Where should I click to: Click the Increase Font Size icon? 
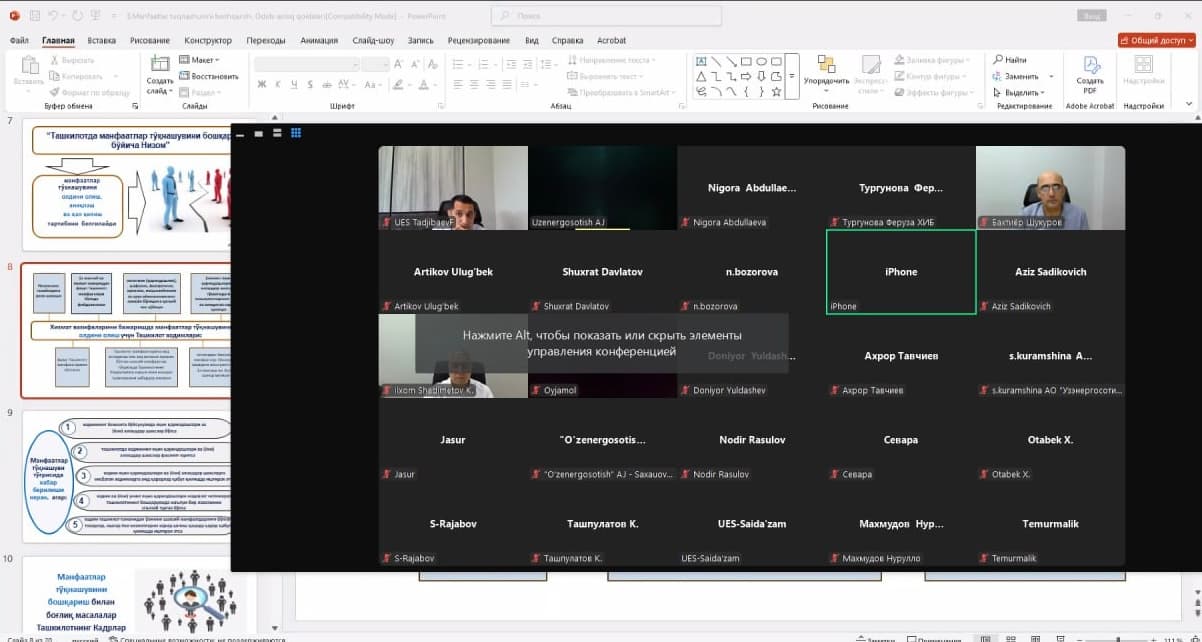click(401, 64)
